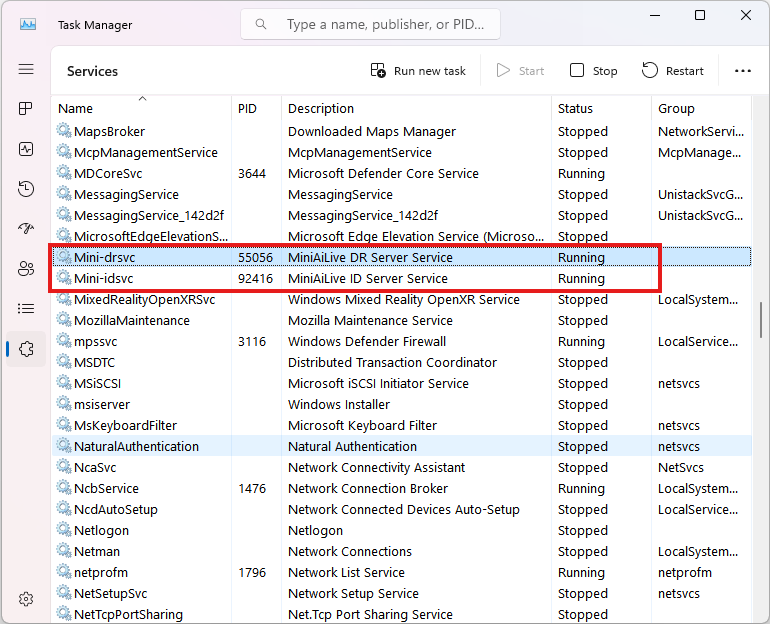Open the Details page icon
Screen dimensions: 770x624
[x=26, y=309]
